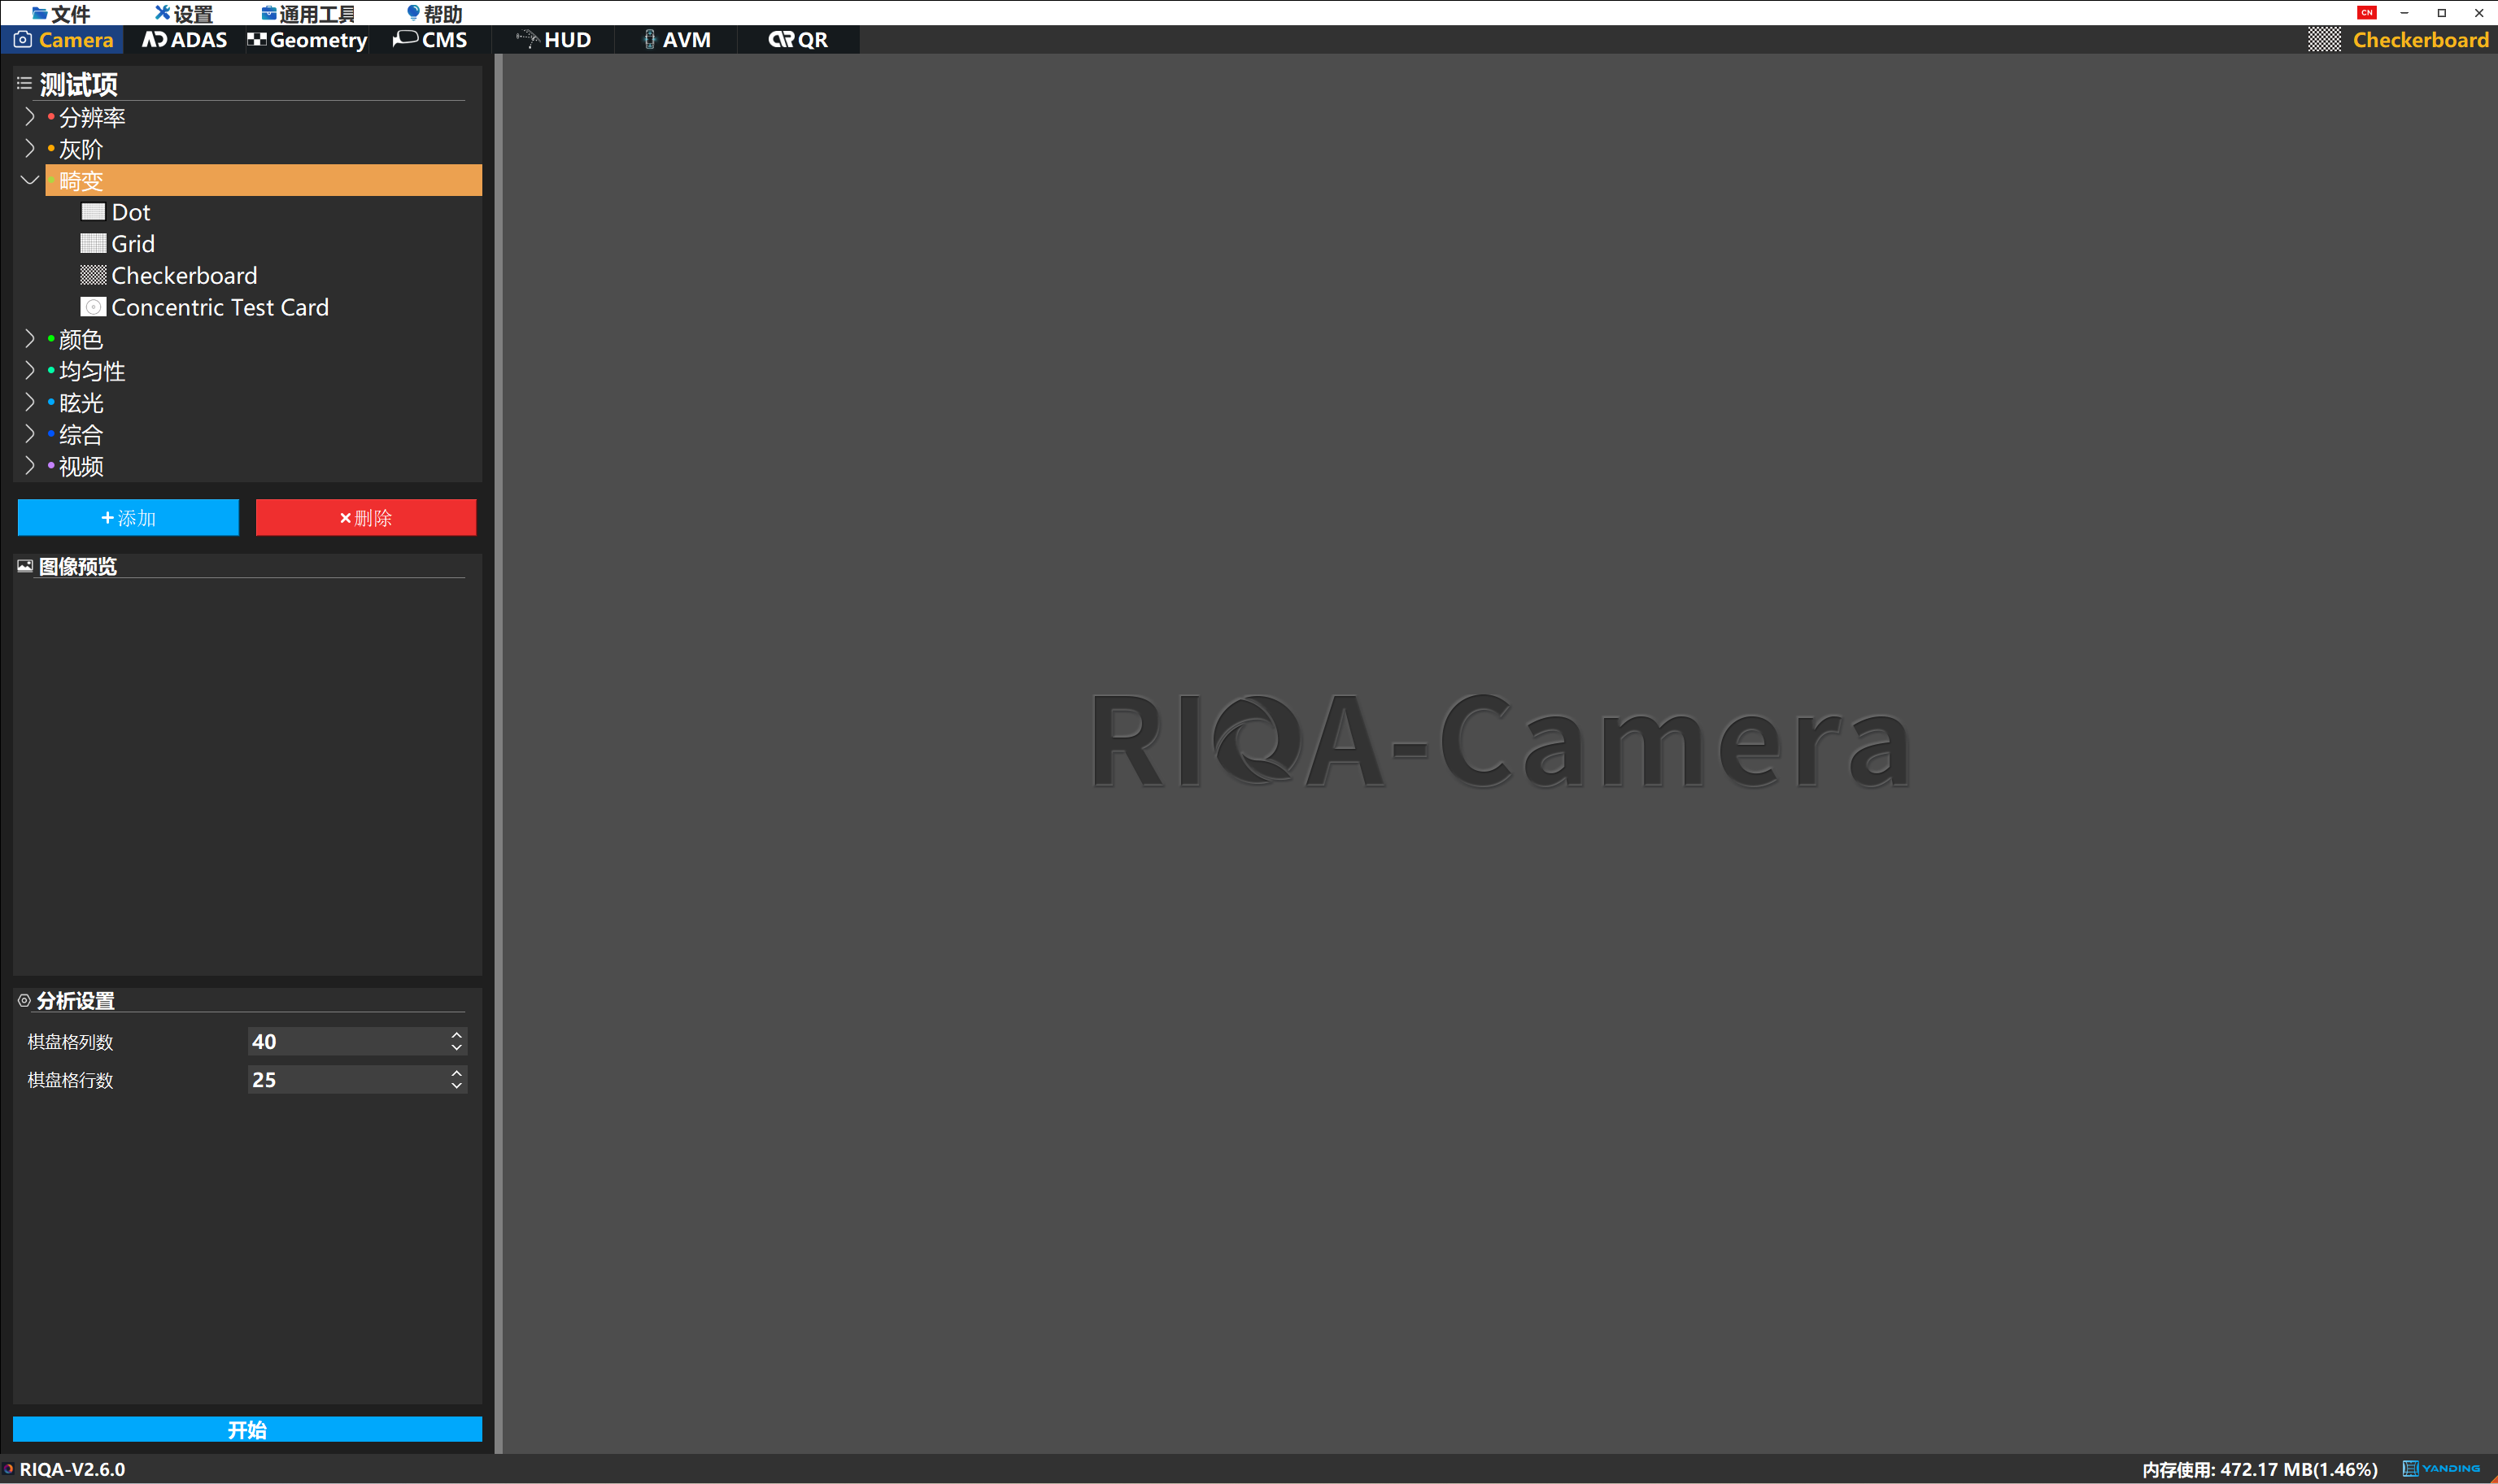2498x1484 pixels.
Task: Expand the 分辨率 tree node
Action: (x=30, y=117)
